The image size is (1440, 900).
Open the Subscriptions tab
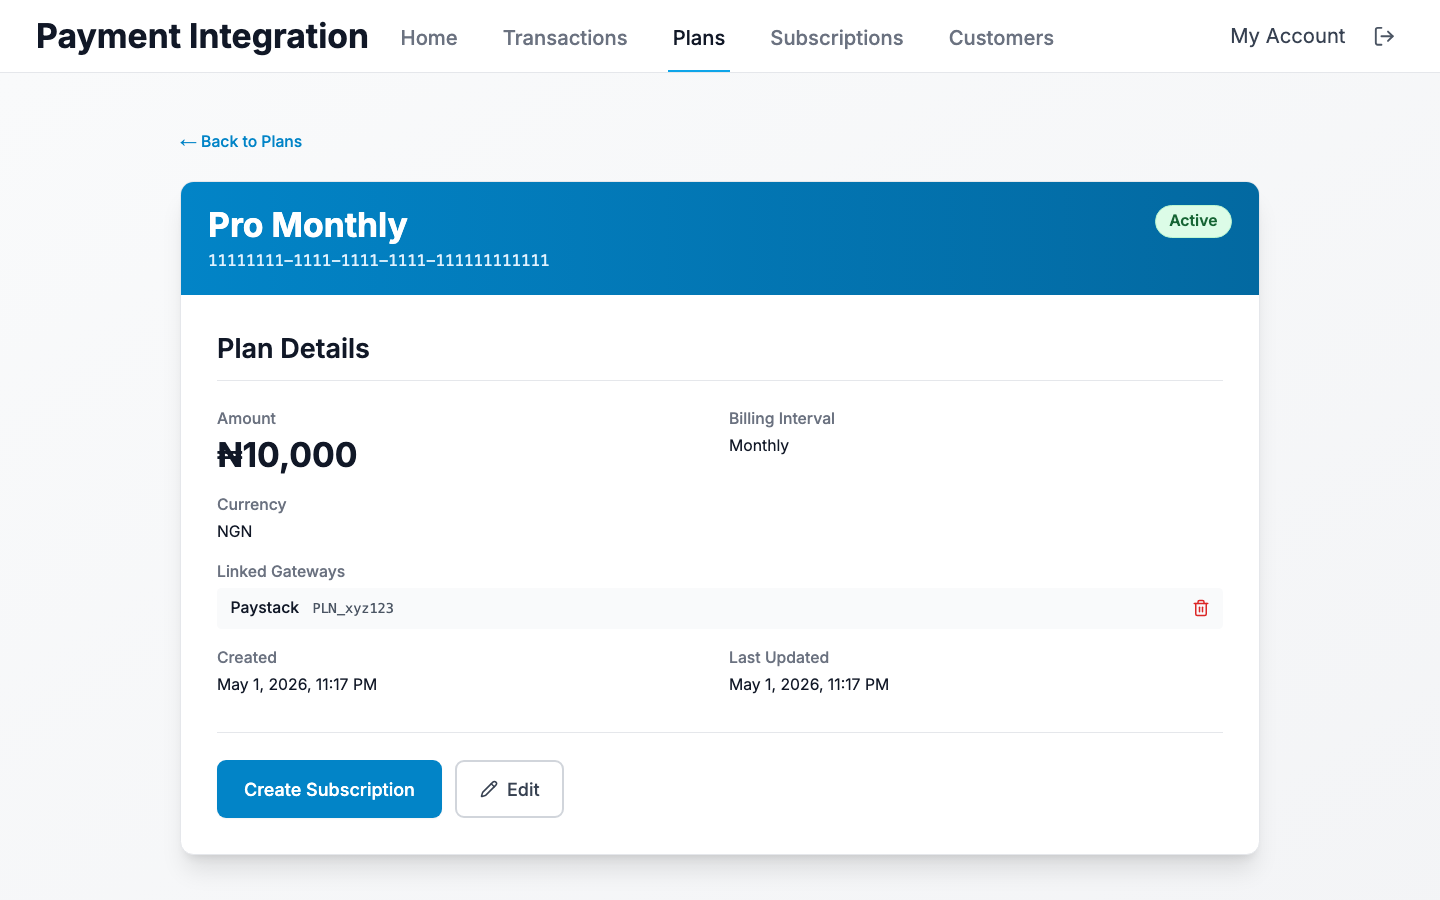837,37
